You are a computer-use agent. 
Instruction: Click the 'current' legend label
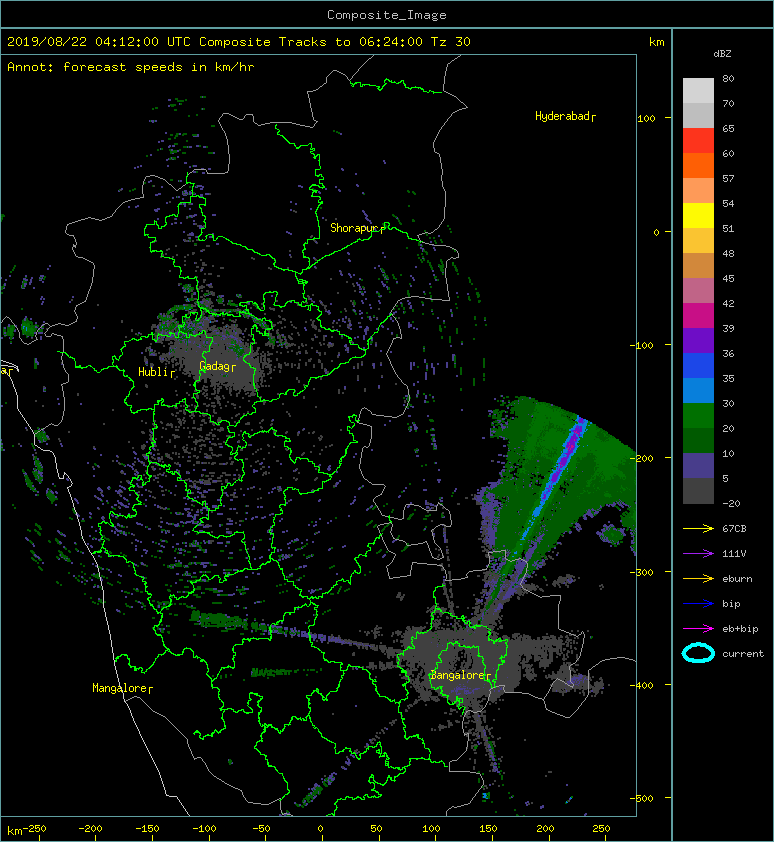pos(743,654)
